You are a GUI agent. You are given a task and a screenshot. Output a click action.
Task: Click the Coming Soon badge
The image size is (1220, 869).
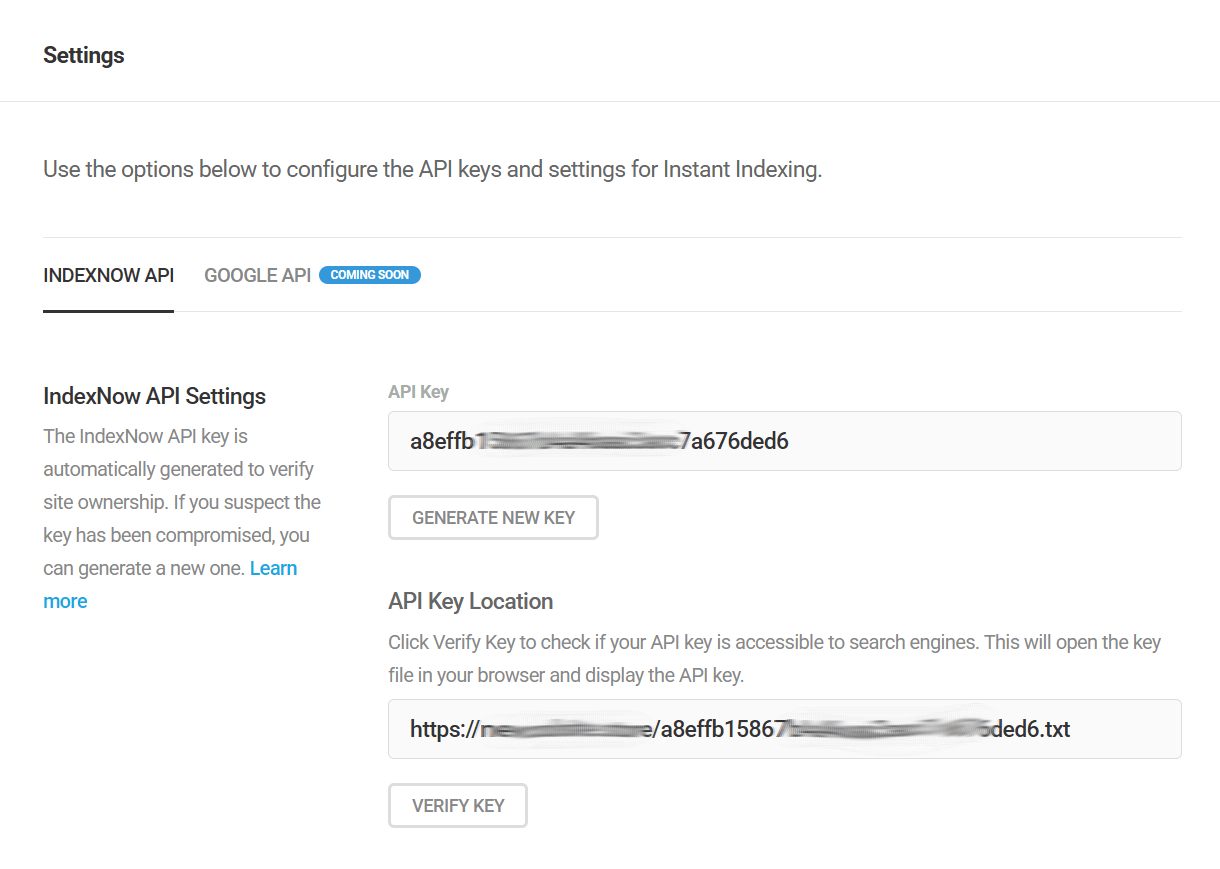click(370, 275)
